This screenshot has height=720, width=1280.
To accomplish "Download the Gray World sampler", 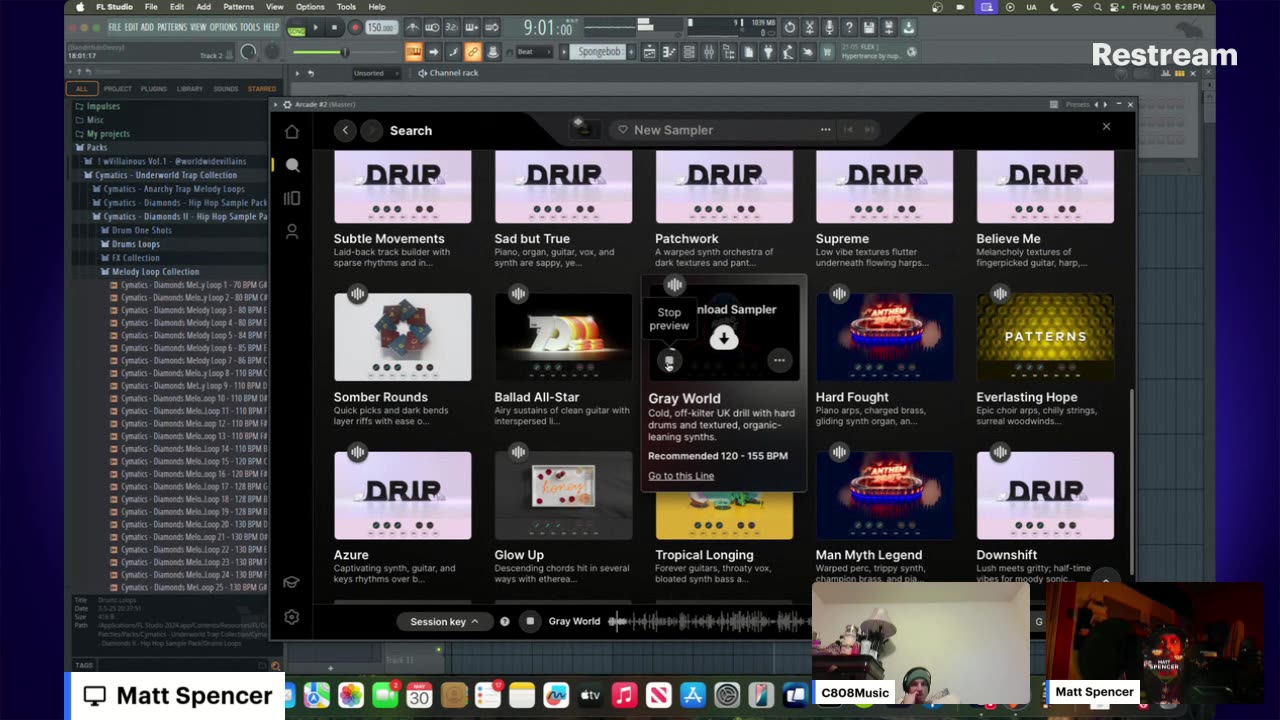I will point(724,338).
